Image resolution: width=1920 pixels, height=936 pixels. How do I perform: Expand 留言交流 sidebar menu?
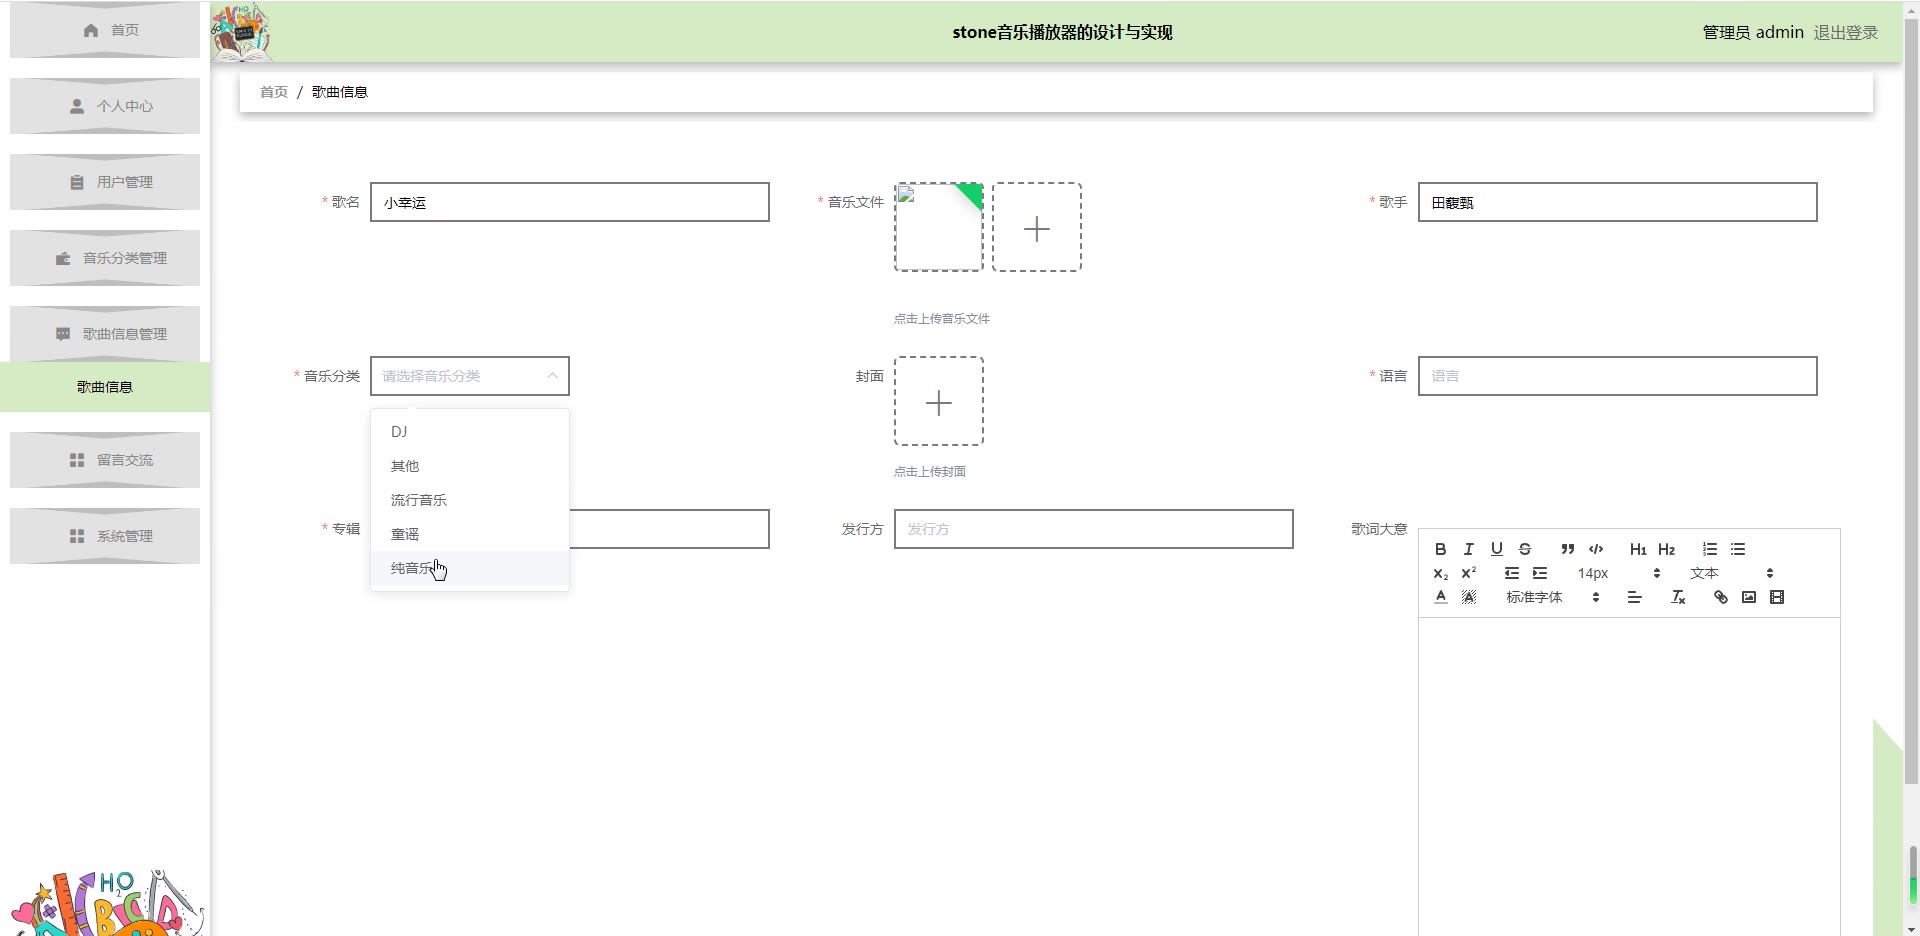(105, 460)
